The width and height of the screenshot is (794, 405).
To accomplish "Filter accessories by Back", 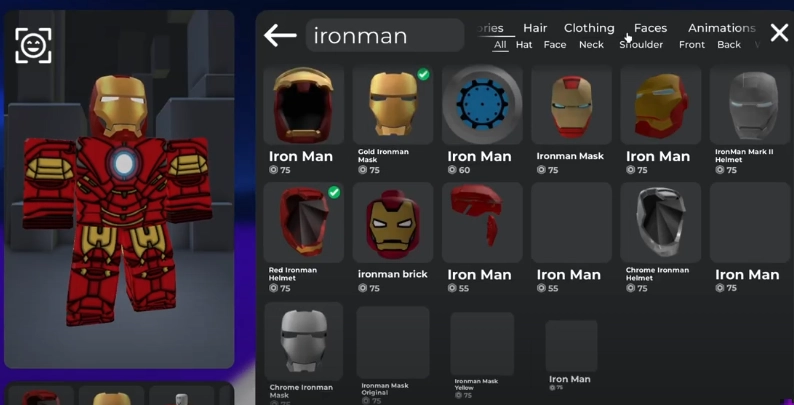I will click(729, 45).
